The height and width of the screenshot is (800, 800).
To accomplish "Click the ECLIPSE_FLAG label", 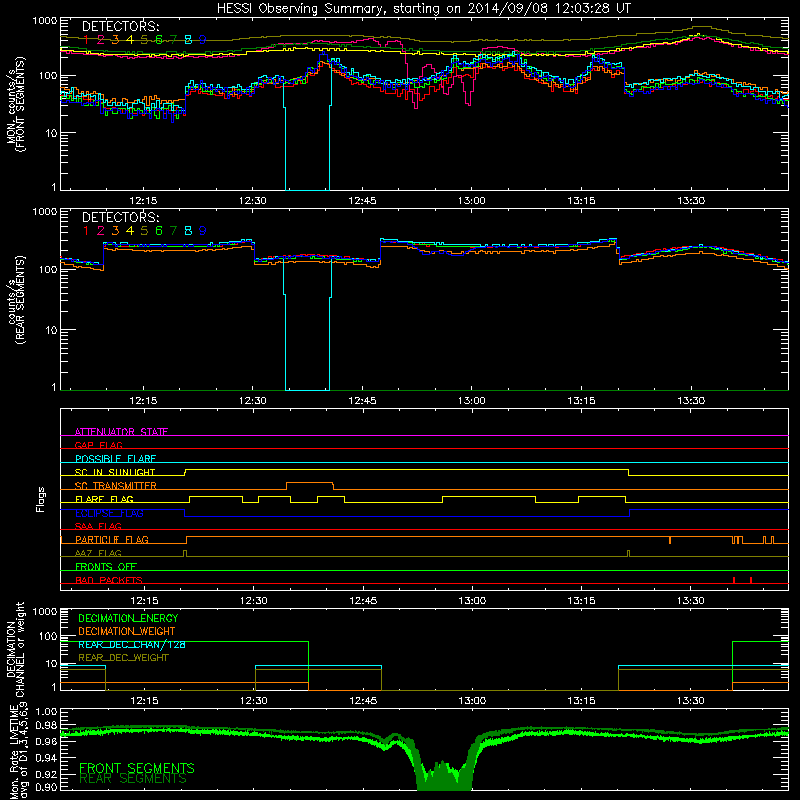I will [109, 513].
